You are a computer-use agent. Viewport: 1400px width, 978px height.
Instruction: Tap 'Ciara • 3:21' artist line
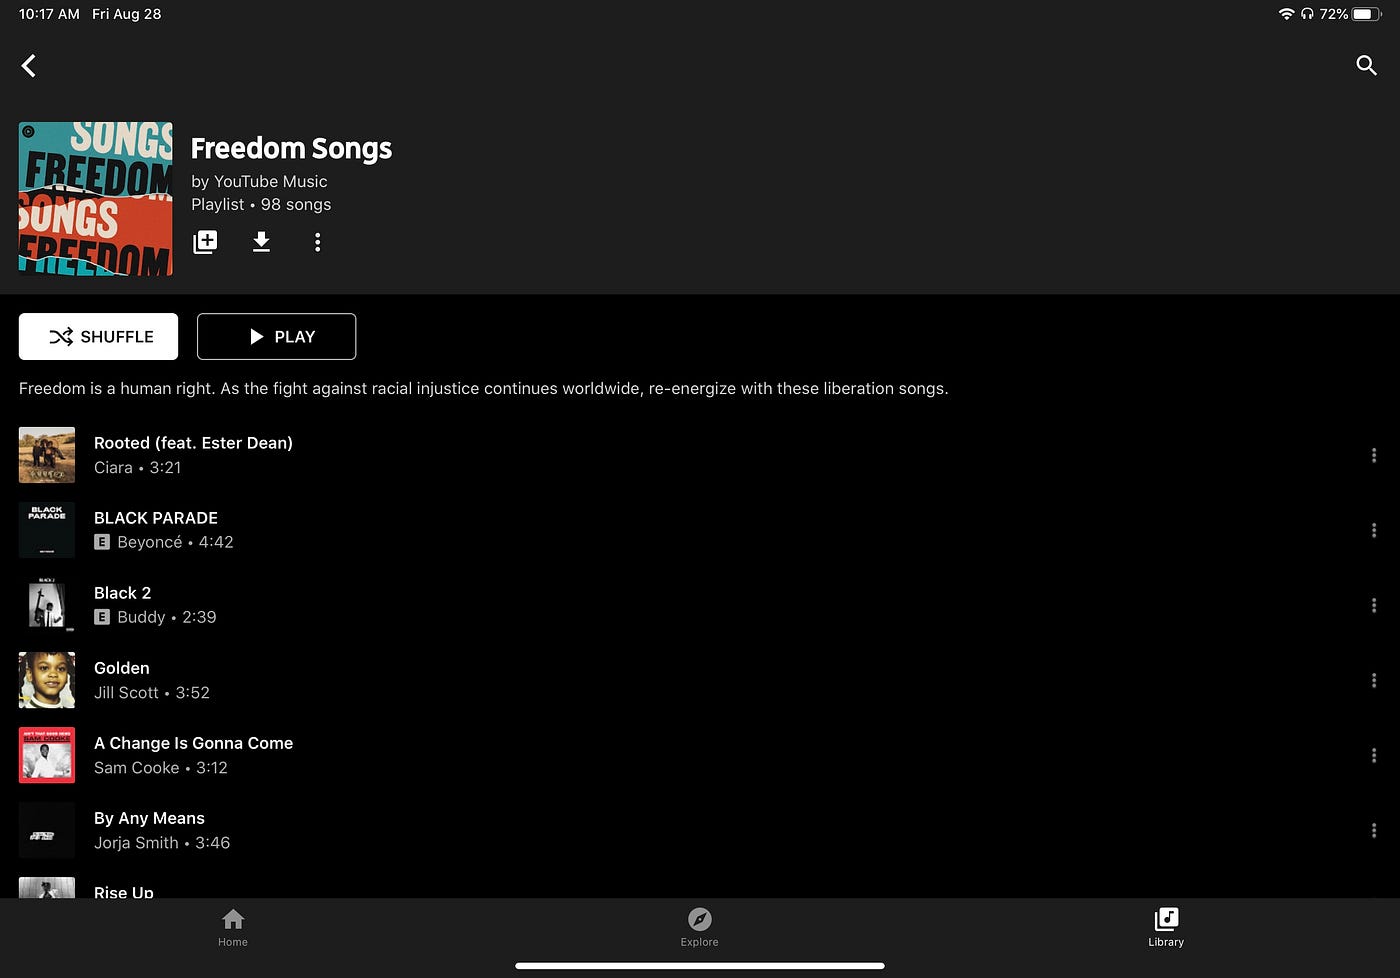(x=137, y=467)
